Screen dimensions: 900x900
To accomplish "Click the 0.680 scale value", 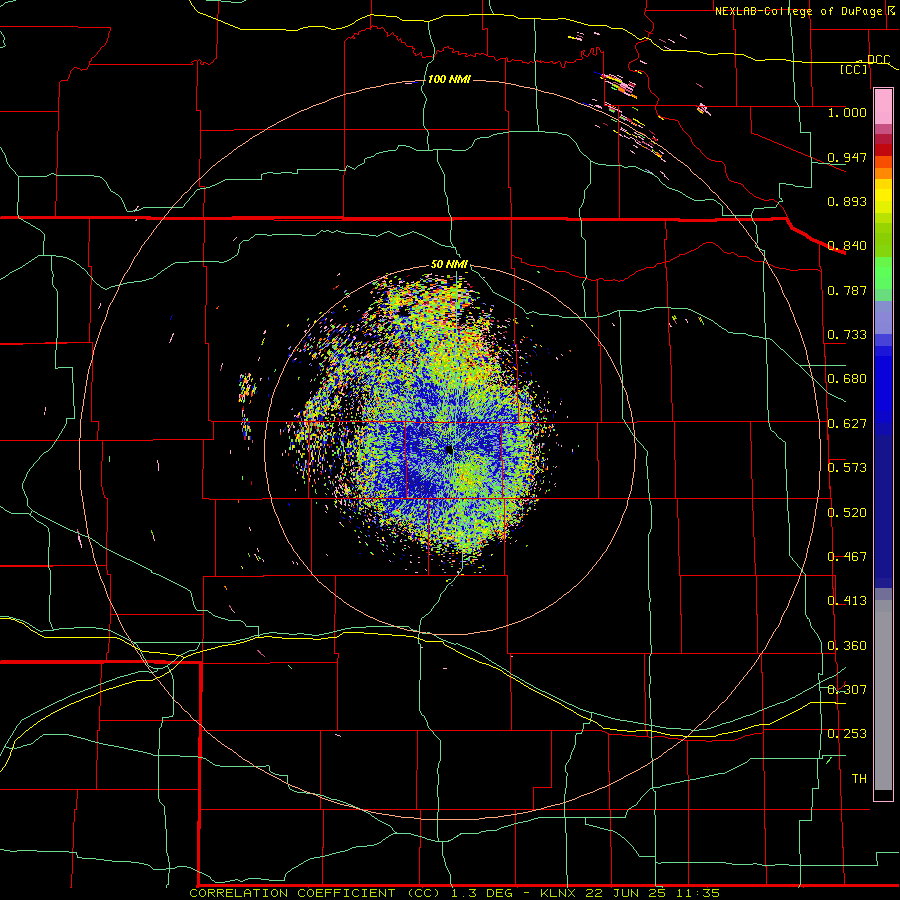I will pos(847,379).
